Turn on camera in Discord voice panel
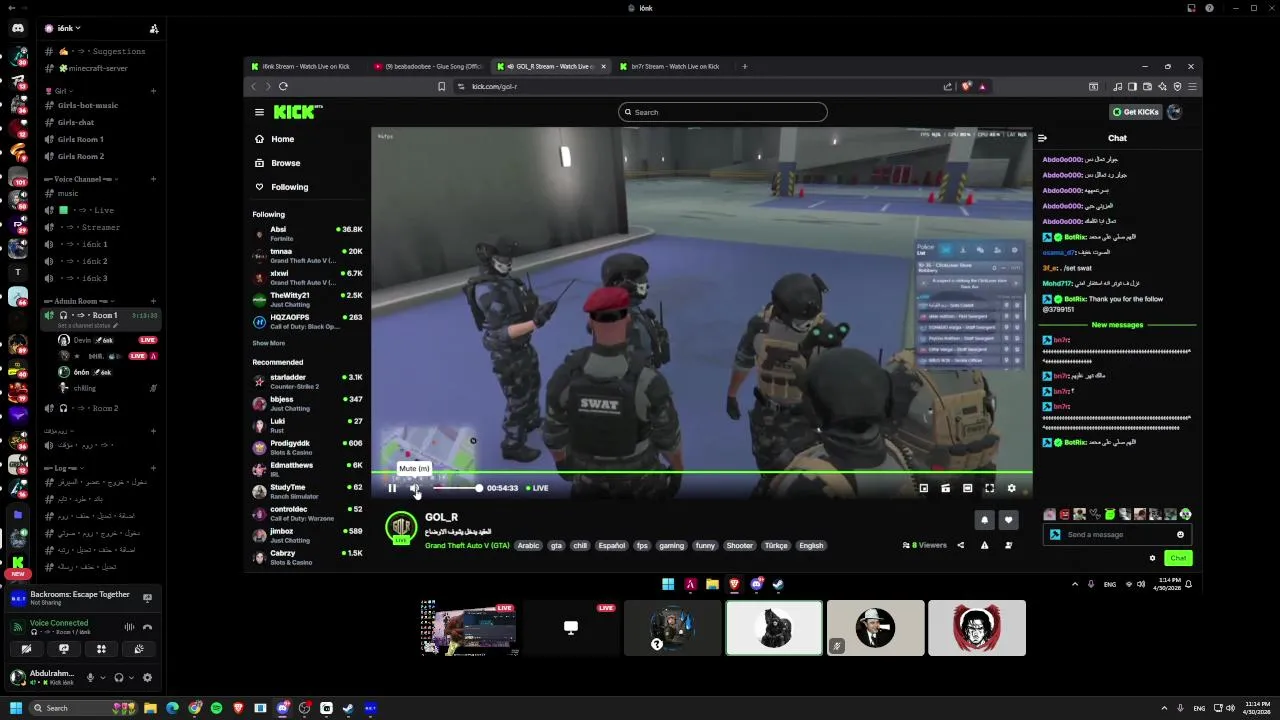This screenshot has height=720, width=1280. click(26, 649)
